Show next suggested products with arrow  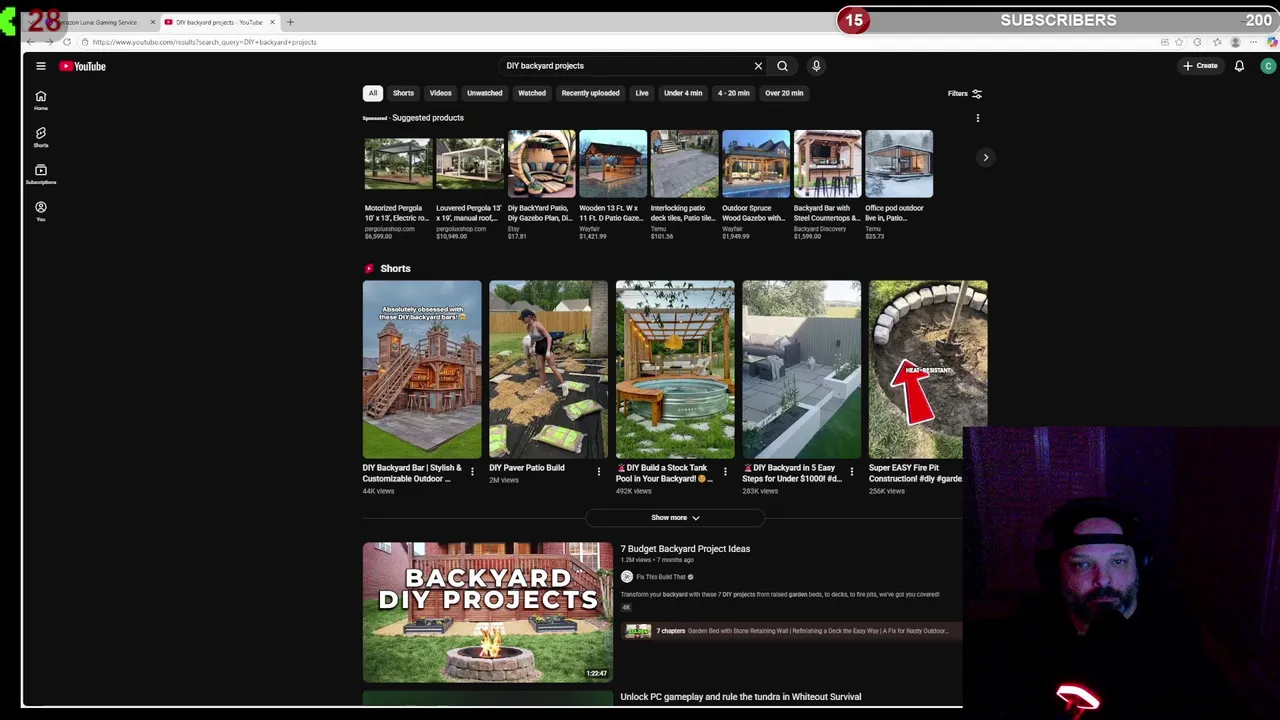coord(985,157)
